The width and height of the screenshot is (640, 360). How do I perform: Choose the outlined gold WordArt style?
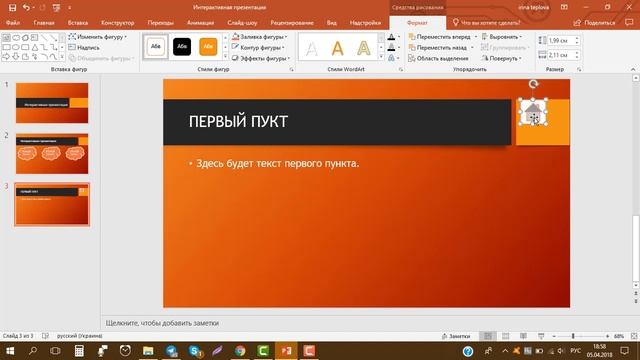[x=364, y=49]
